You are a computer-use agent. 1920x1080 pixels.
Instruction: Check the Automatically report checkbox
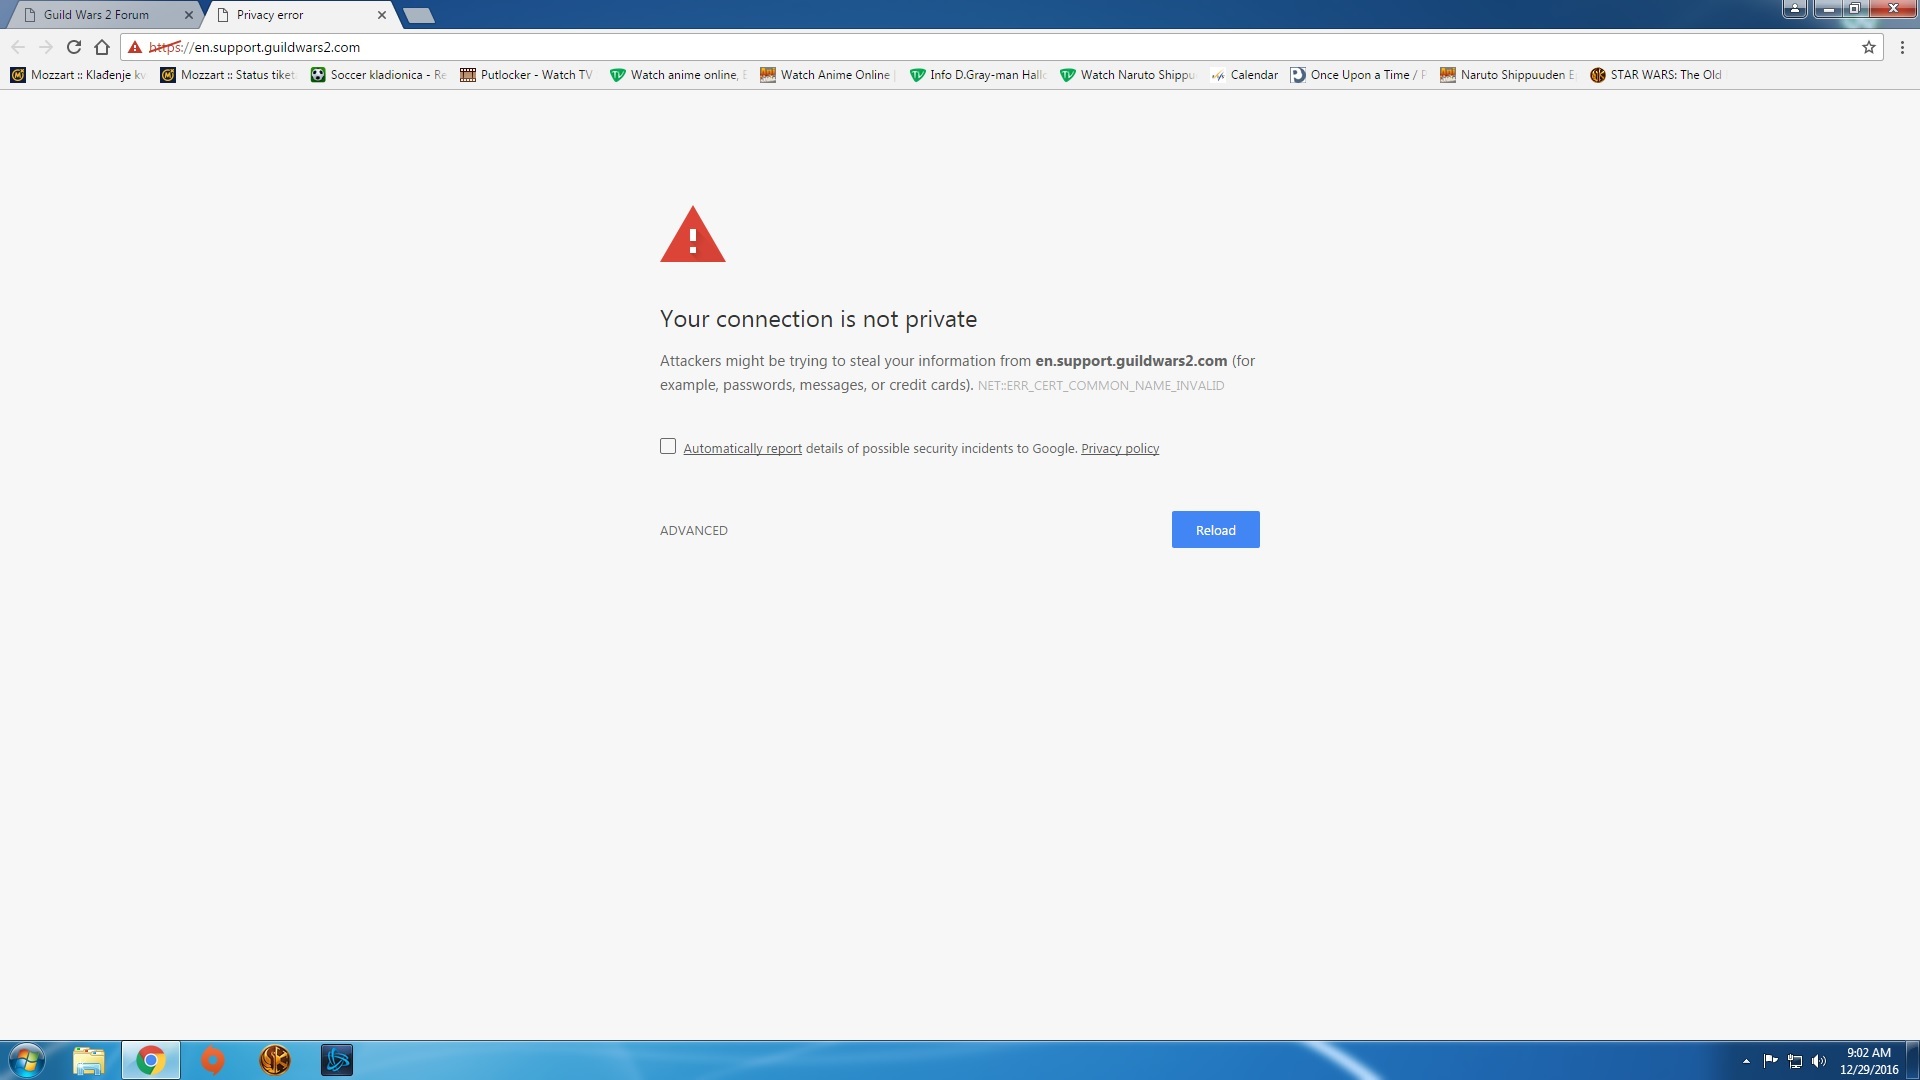click(x=668, y=446)
